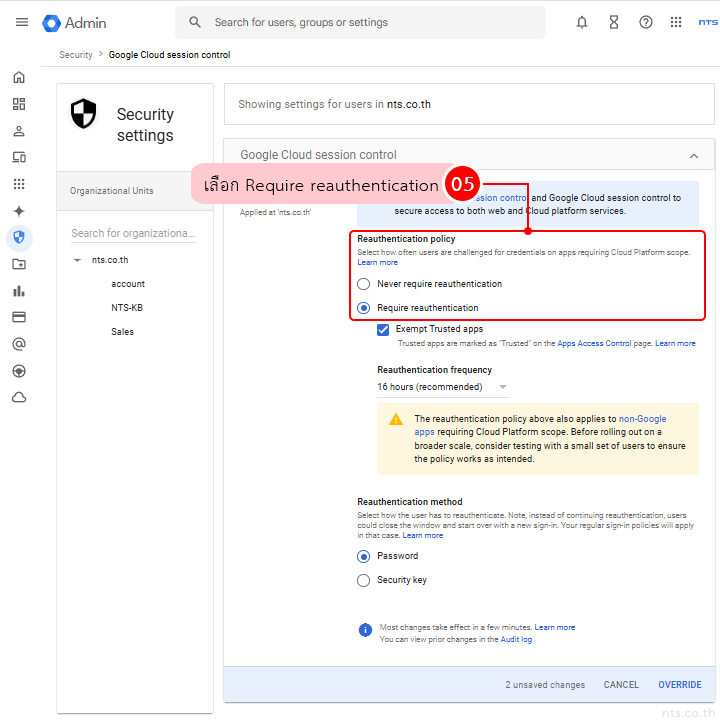Viewport: 720px width, 722px height.
Task: Open Security shield icon in sidebar
Action: click(x=19, y=238)
